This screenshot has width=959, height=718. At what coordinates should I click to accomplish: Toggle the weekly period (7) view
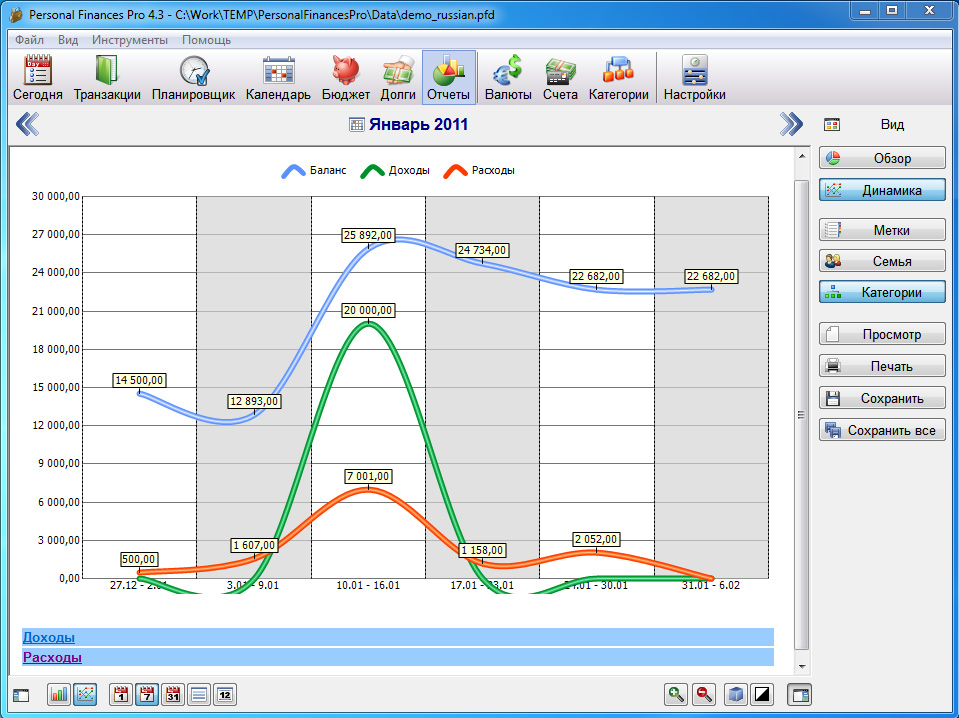click(147, 694)
